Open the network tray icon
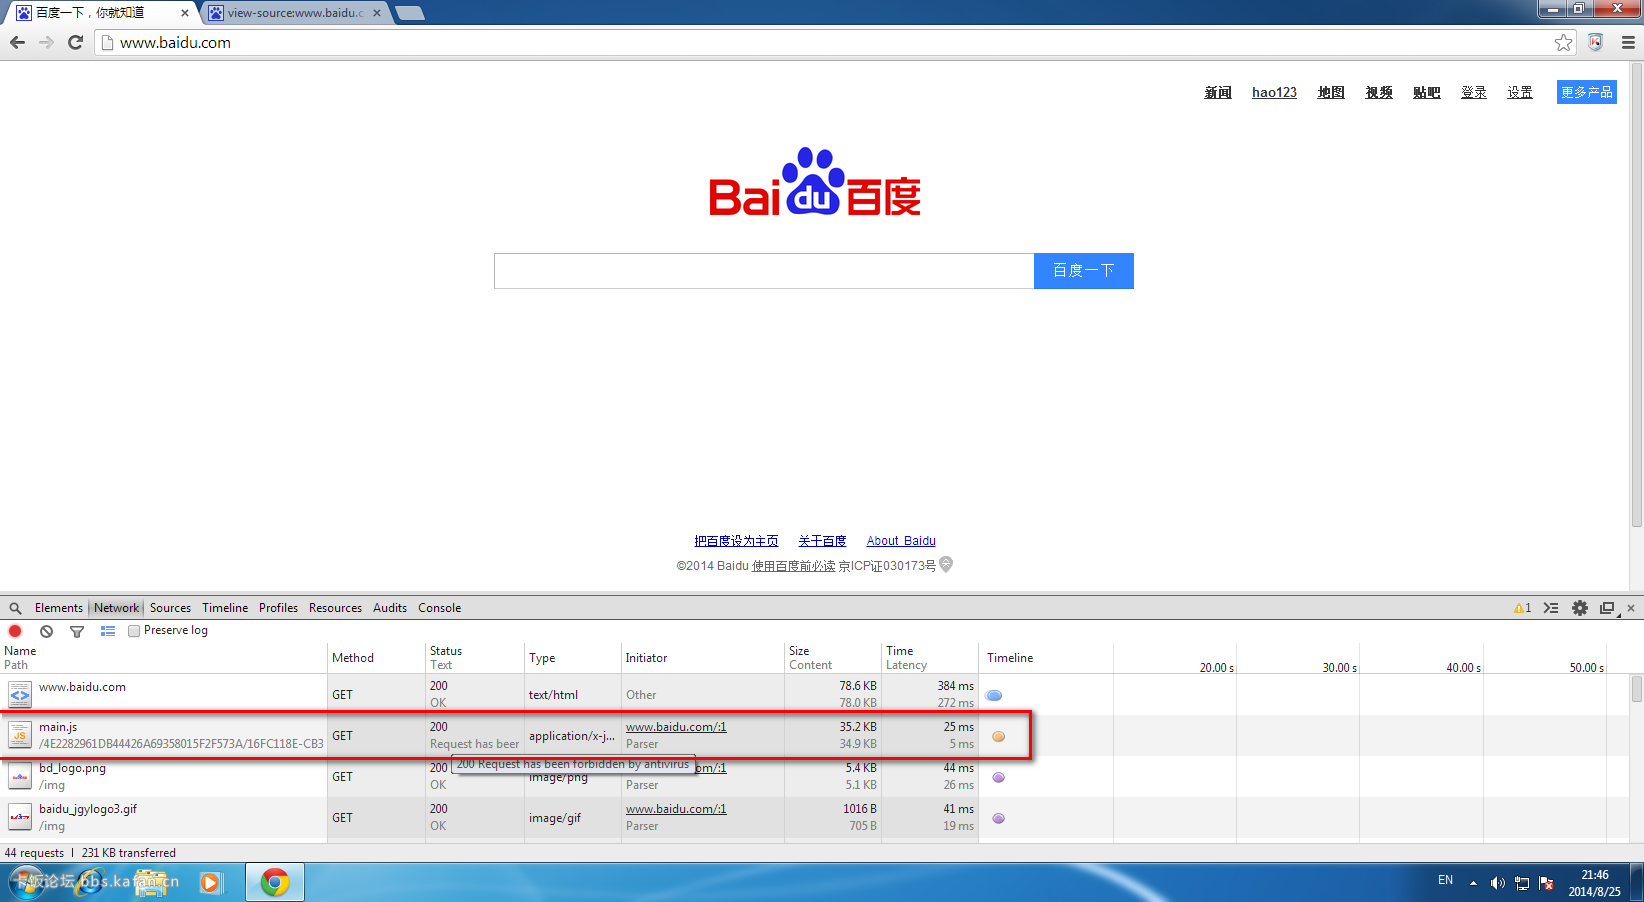 pos(1522,882)
